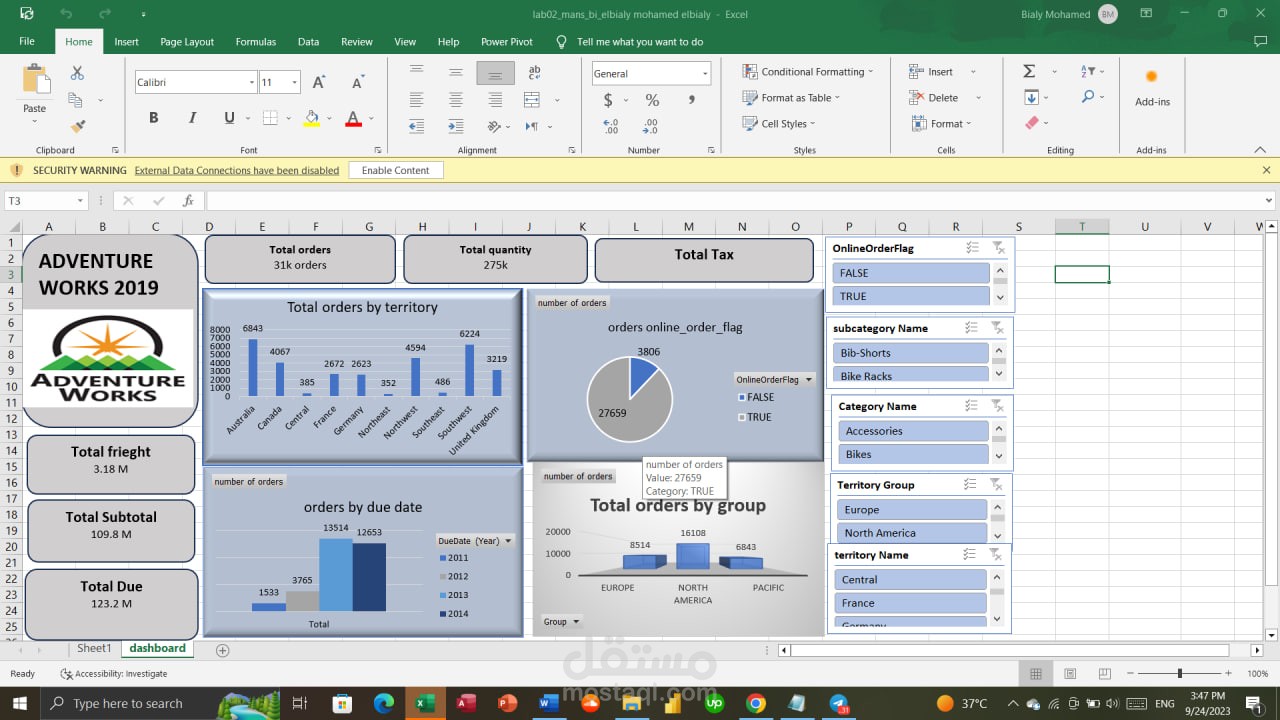Open Excel from the Windows taskbar
The image size is (1280, 720).
point(424,703)
